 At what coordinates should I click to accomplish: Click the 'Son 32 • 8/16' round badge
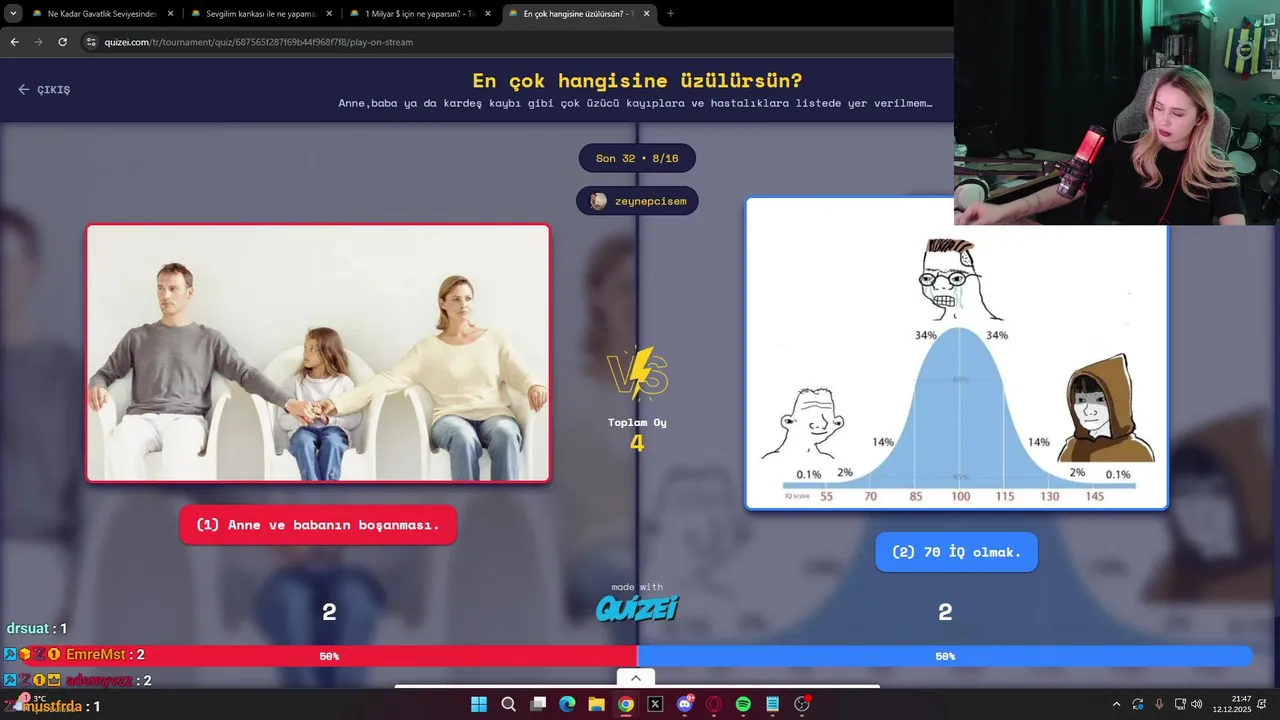(x=637, y=158)
